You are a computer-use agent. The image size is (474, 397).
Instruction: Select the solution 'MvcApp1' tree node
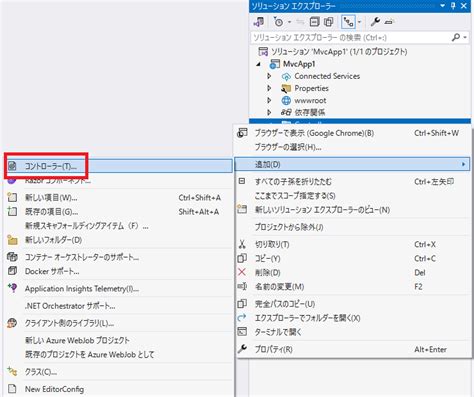click(x=339, y=52)
